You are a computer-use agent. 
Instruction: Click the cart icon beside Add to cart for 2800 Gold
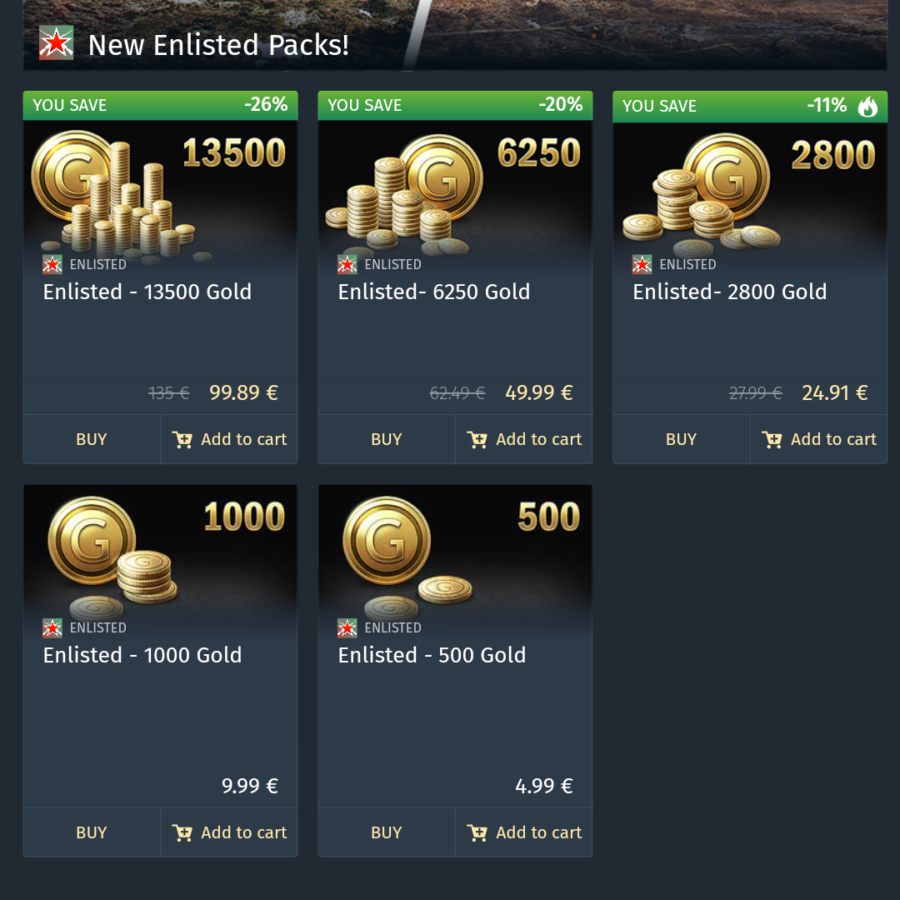(771, 439)
